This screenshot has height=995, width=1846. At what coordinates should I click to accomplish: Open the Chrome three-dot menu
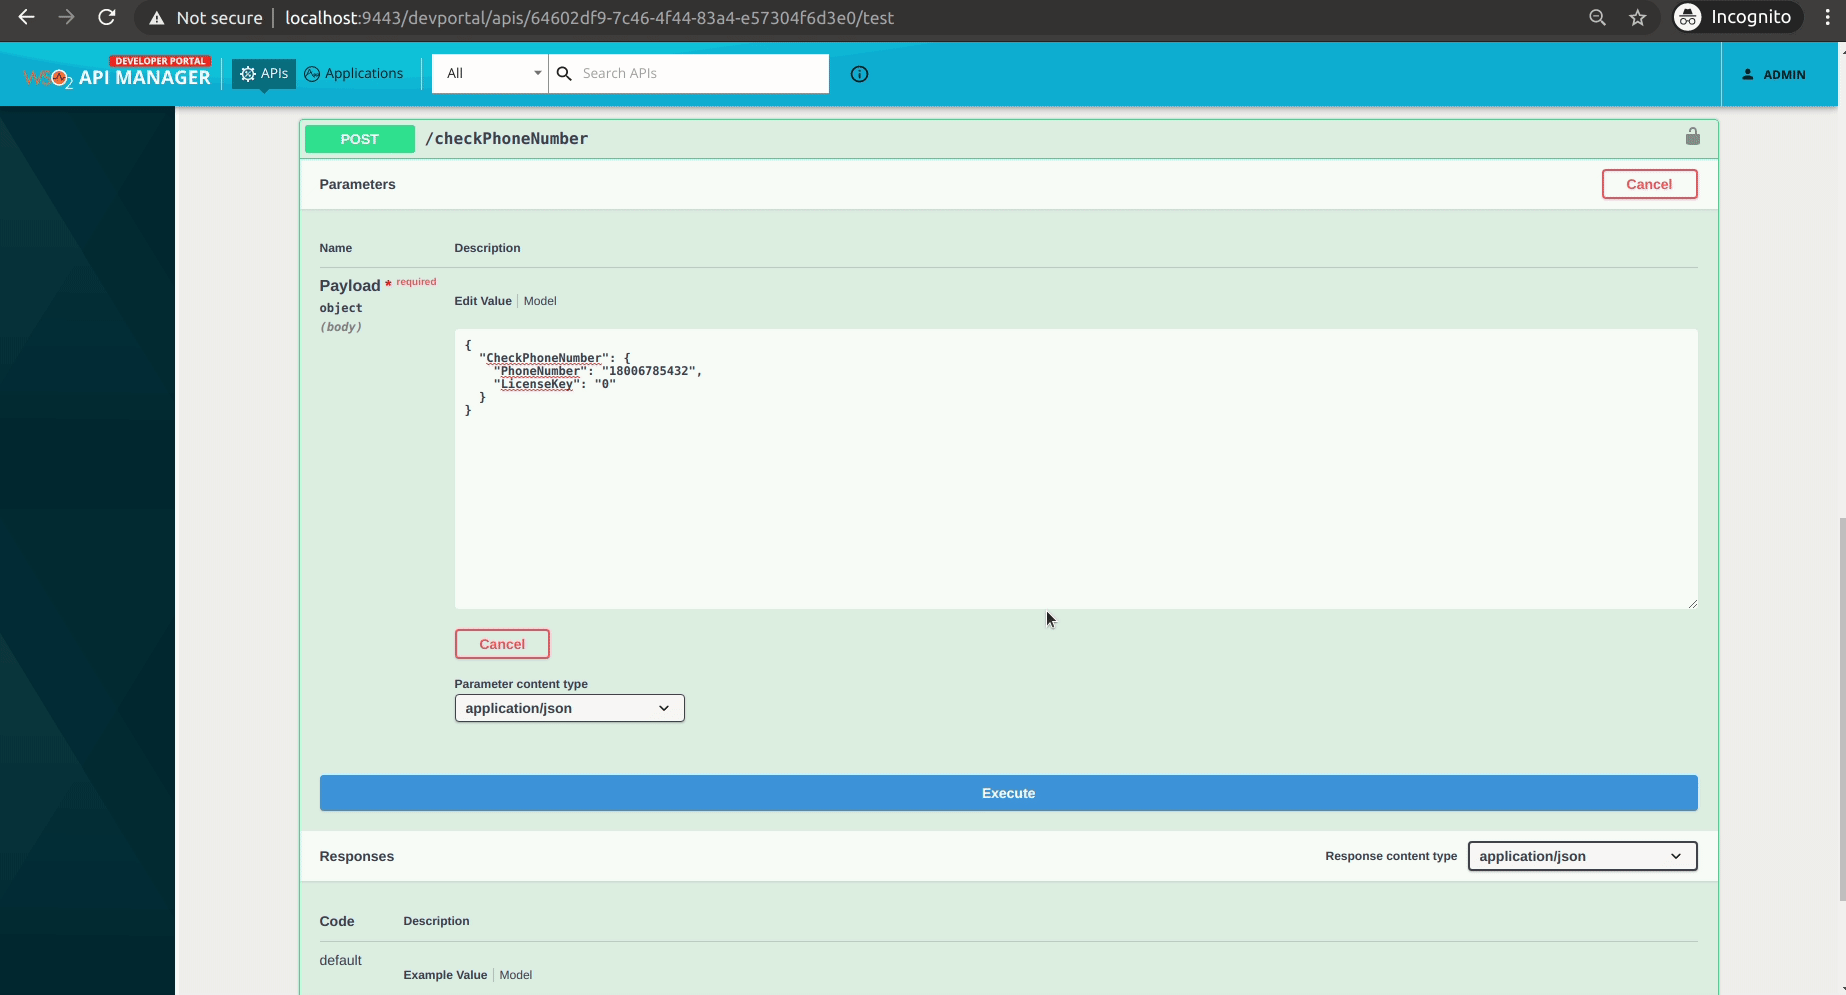(x=1827, y=17)
